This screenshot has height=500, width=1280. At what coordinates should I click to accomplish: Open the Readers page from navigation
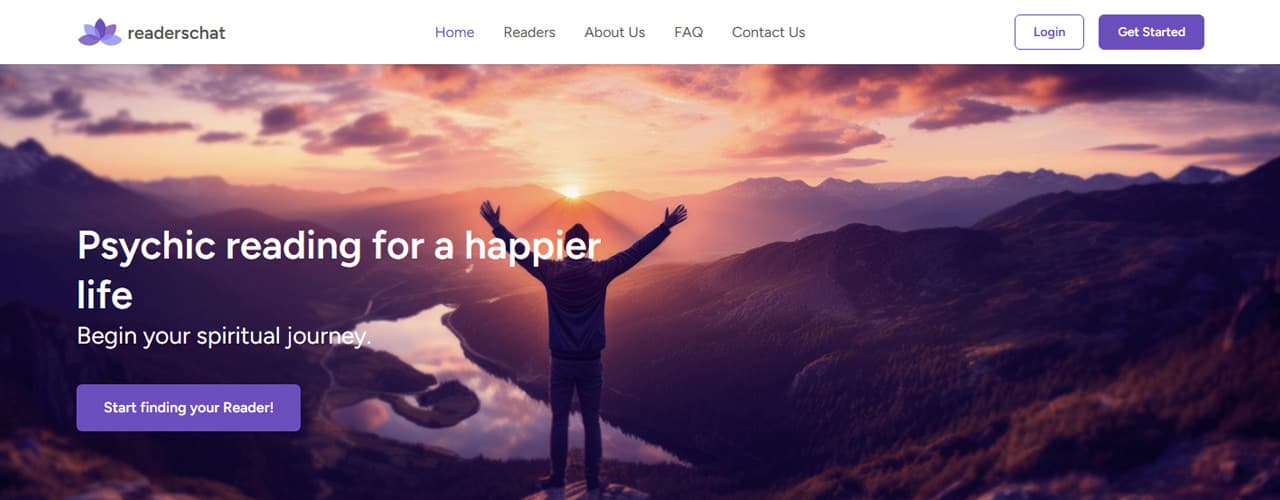tap(529, 32)
